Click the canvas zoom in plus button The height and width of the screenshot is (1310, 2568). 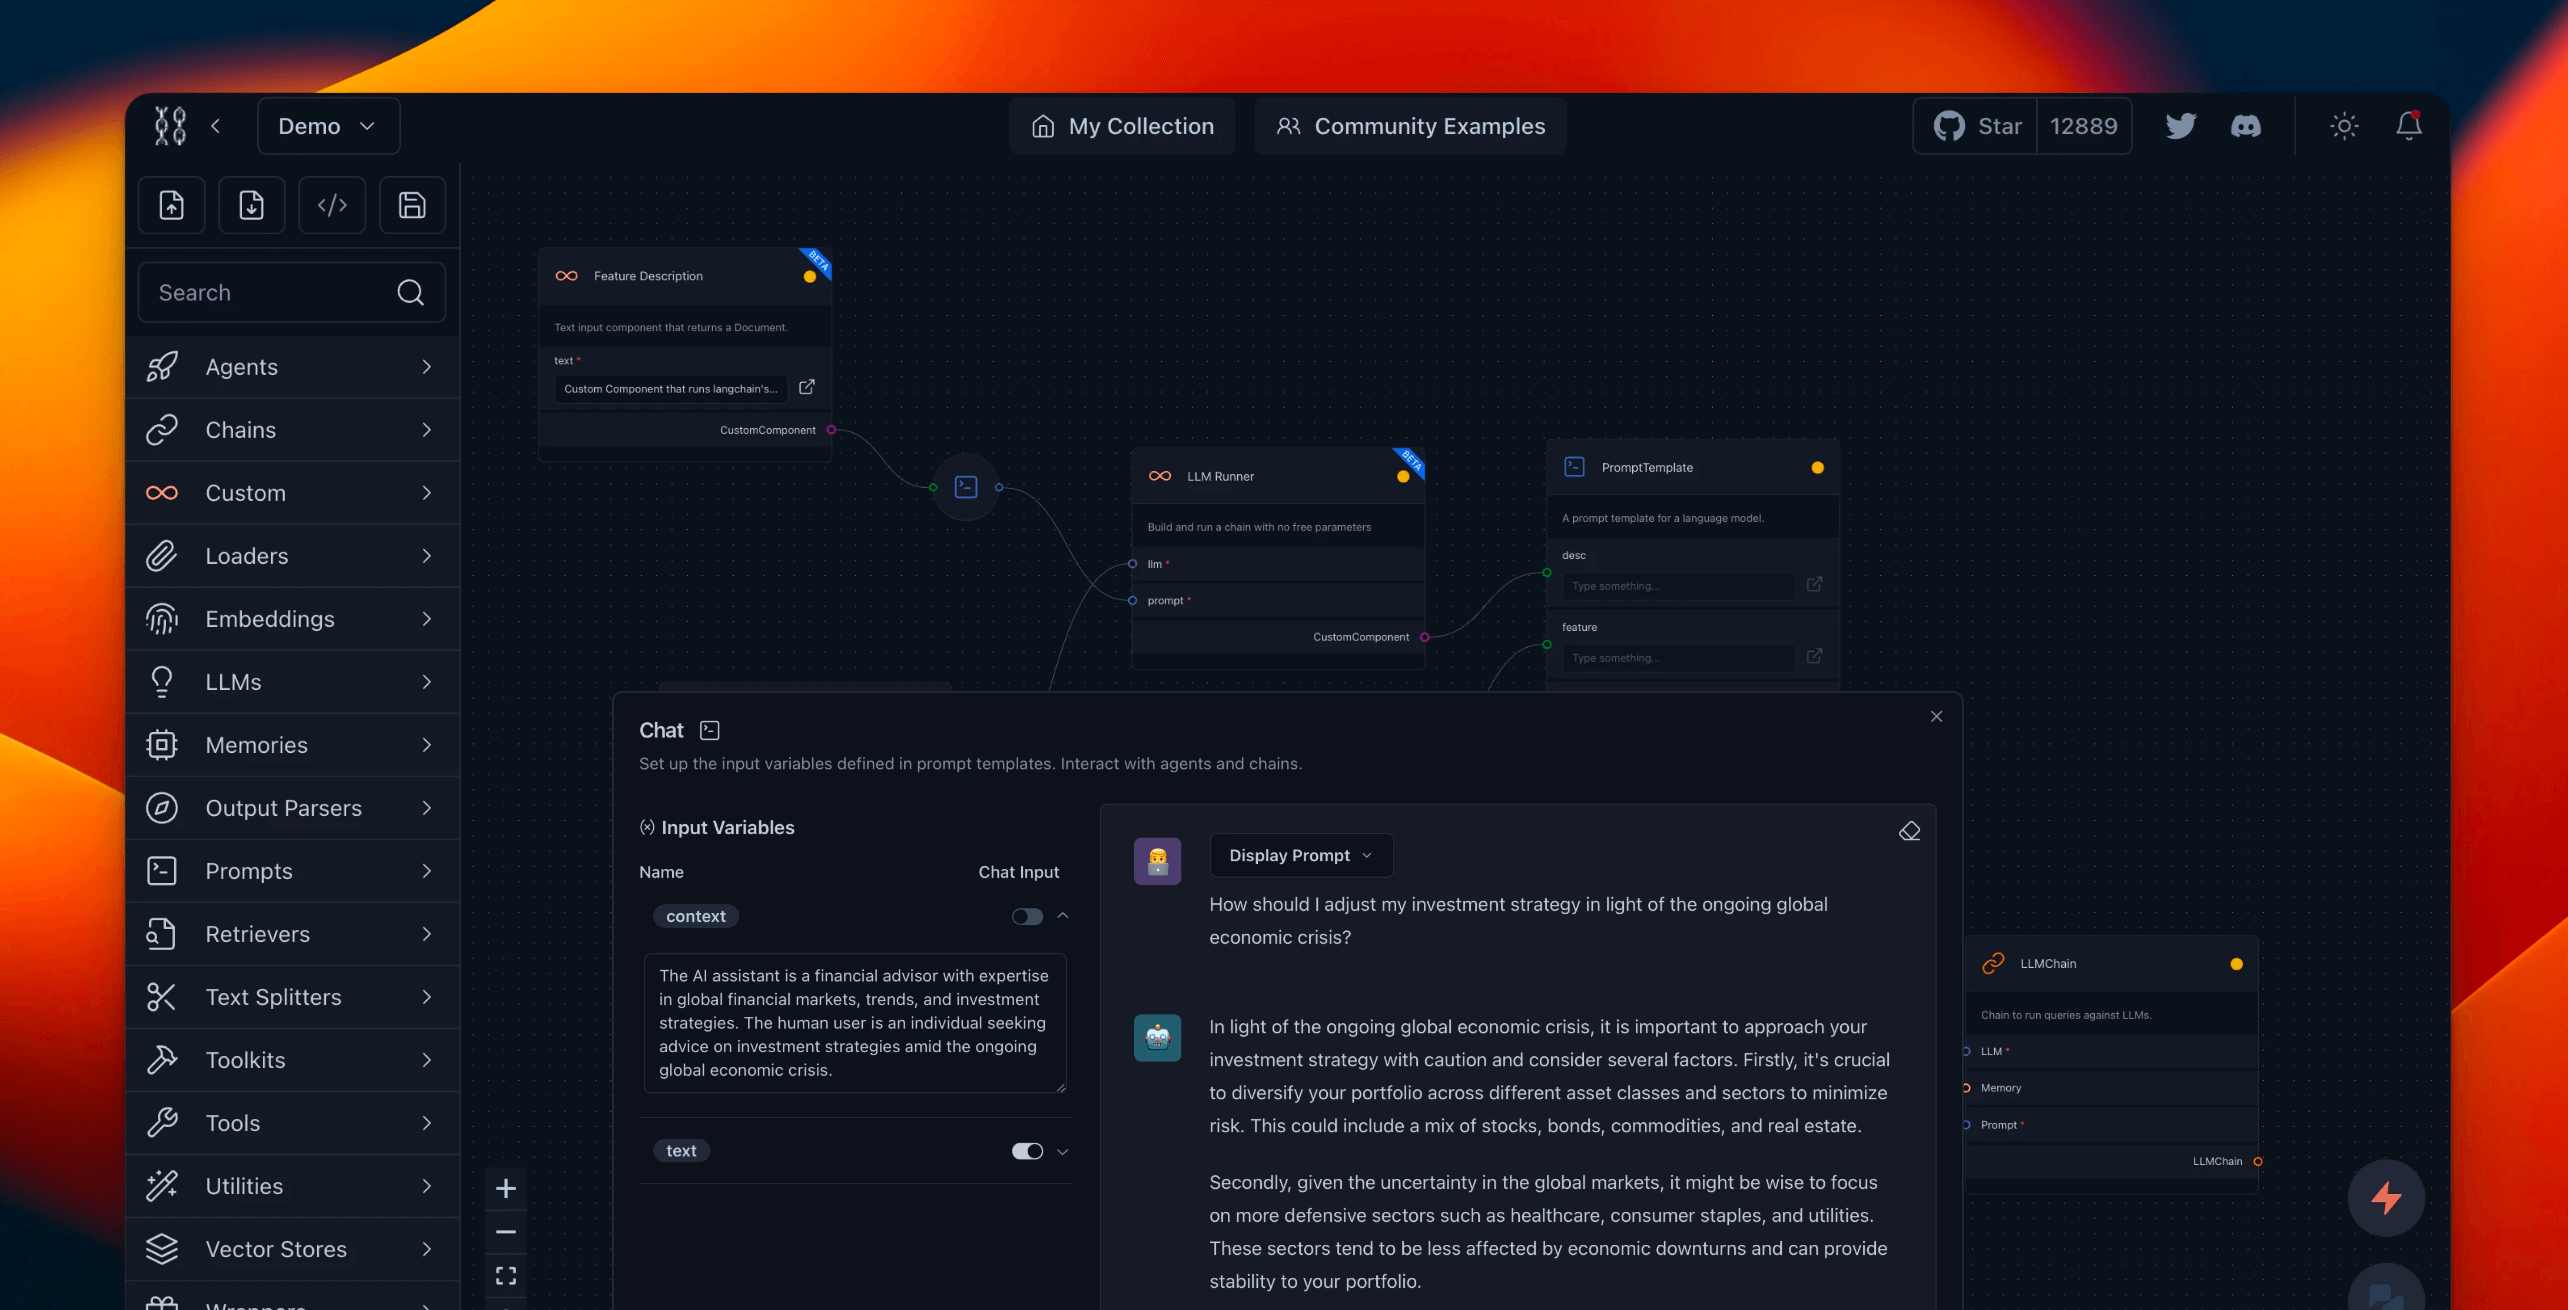(506, 1189)
